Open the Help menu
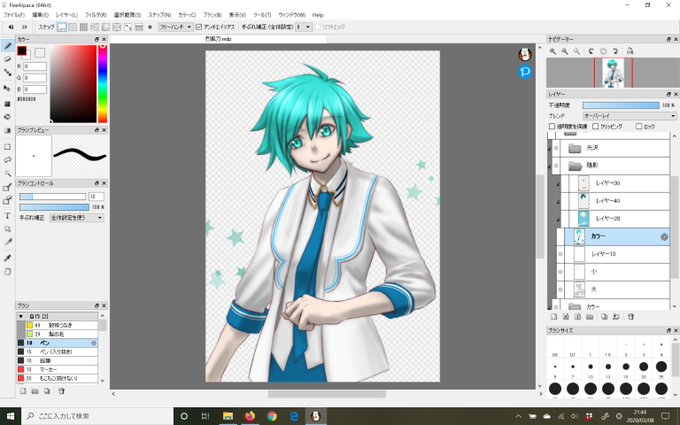The height and width of the screenshot is (425, 680). pyautogui.click(x=318, y=15)
